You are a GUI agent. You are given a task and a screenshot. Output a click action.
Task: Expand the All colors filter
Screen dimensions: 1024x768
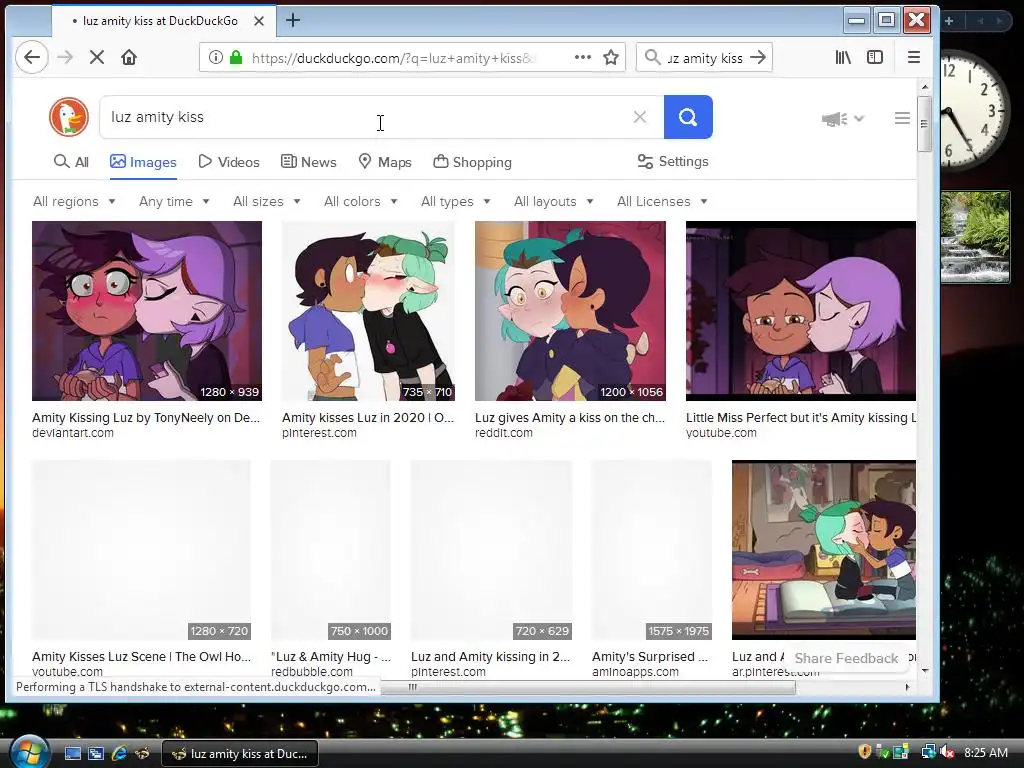pyautogui.click(x=360, y=201)
